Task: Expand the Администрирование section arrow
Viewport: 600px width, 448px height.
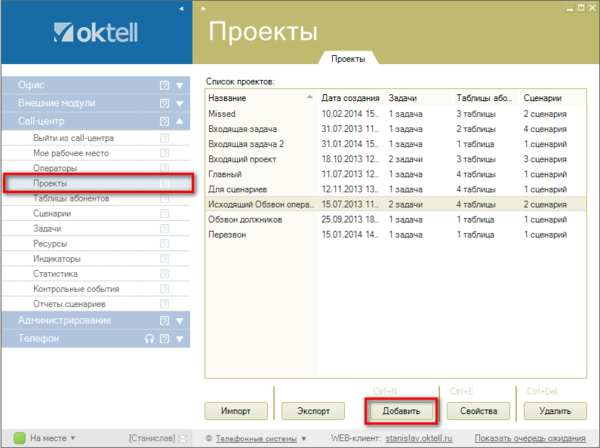Action: (180, 321)
